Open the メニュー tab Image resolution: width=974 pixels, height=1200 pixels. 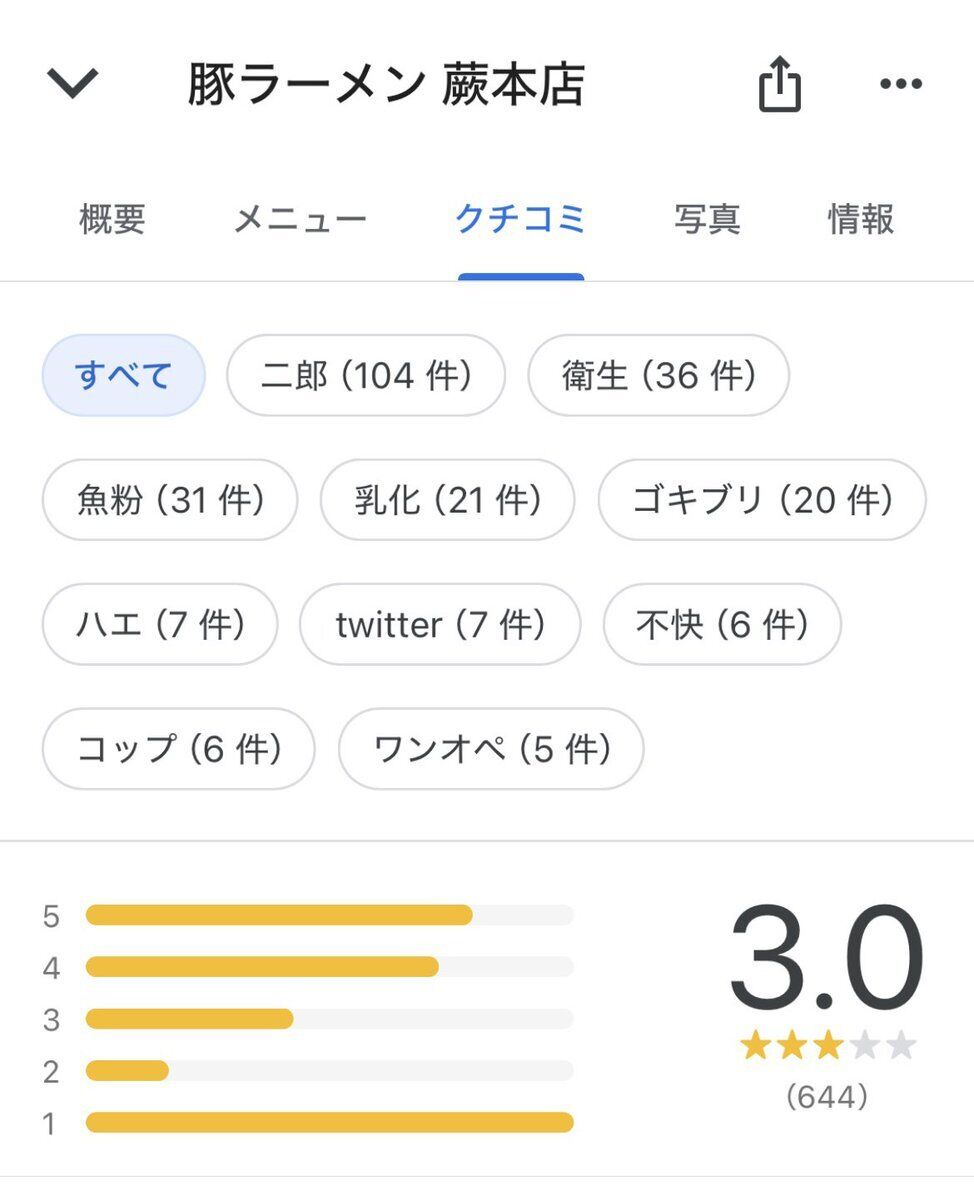pyautogui.click(x=300, y=219)
